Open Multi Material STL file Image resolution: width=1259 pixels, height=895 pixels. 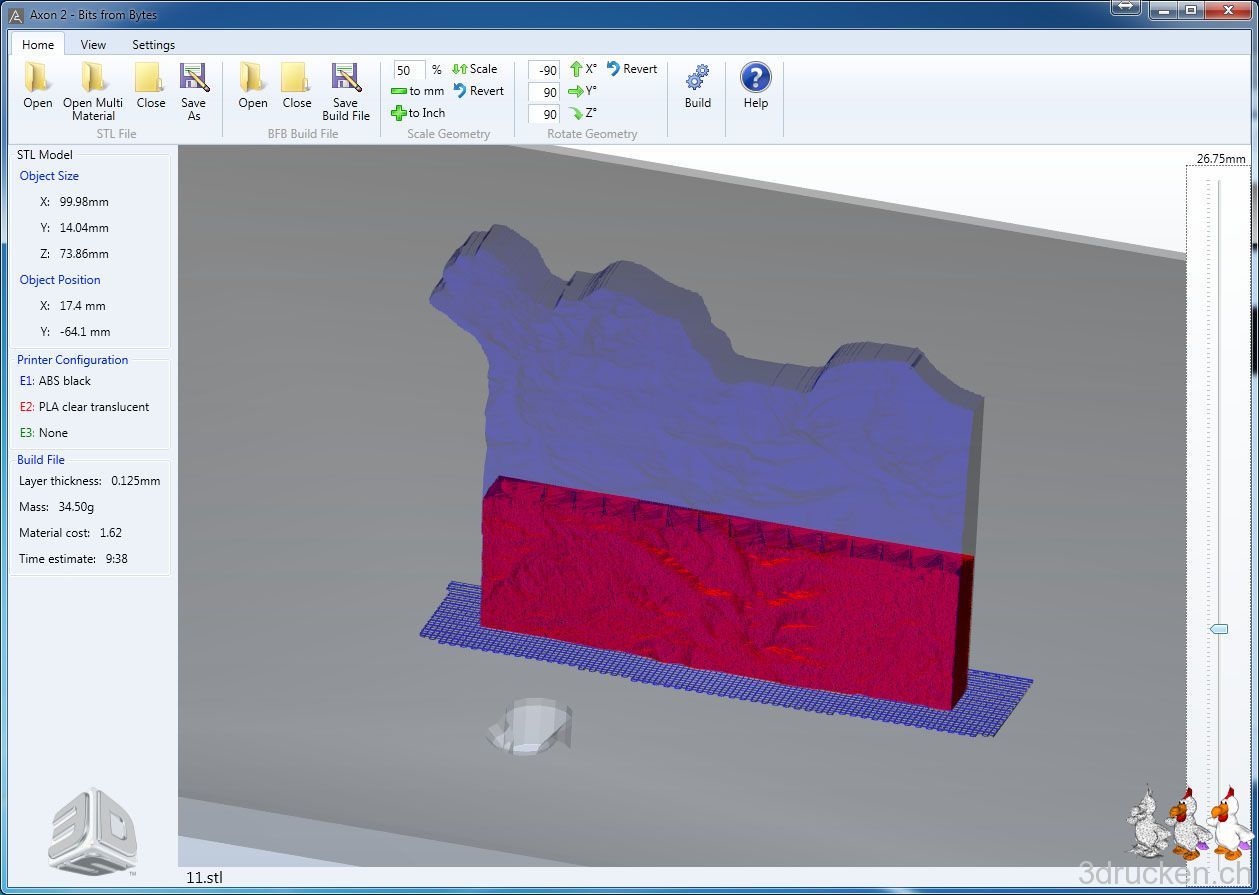tap(93, 91)
